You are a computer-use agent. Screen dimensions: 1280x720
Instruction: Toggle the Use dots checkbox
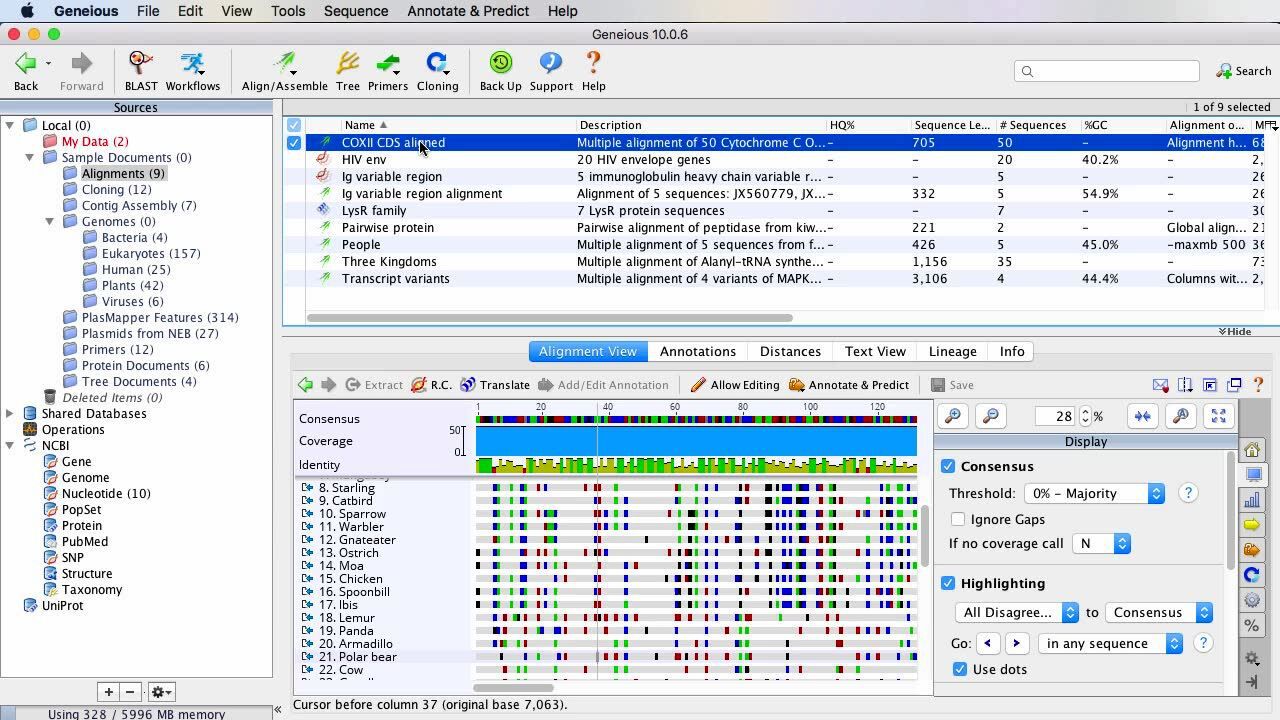[960, 669]
